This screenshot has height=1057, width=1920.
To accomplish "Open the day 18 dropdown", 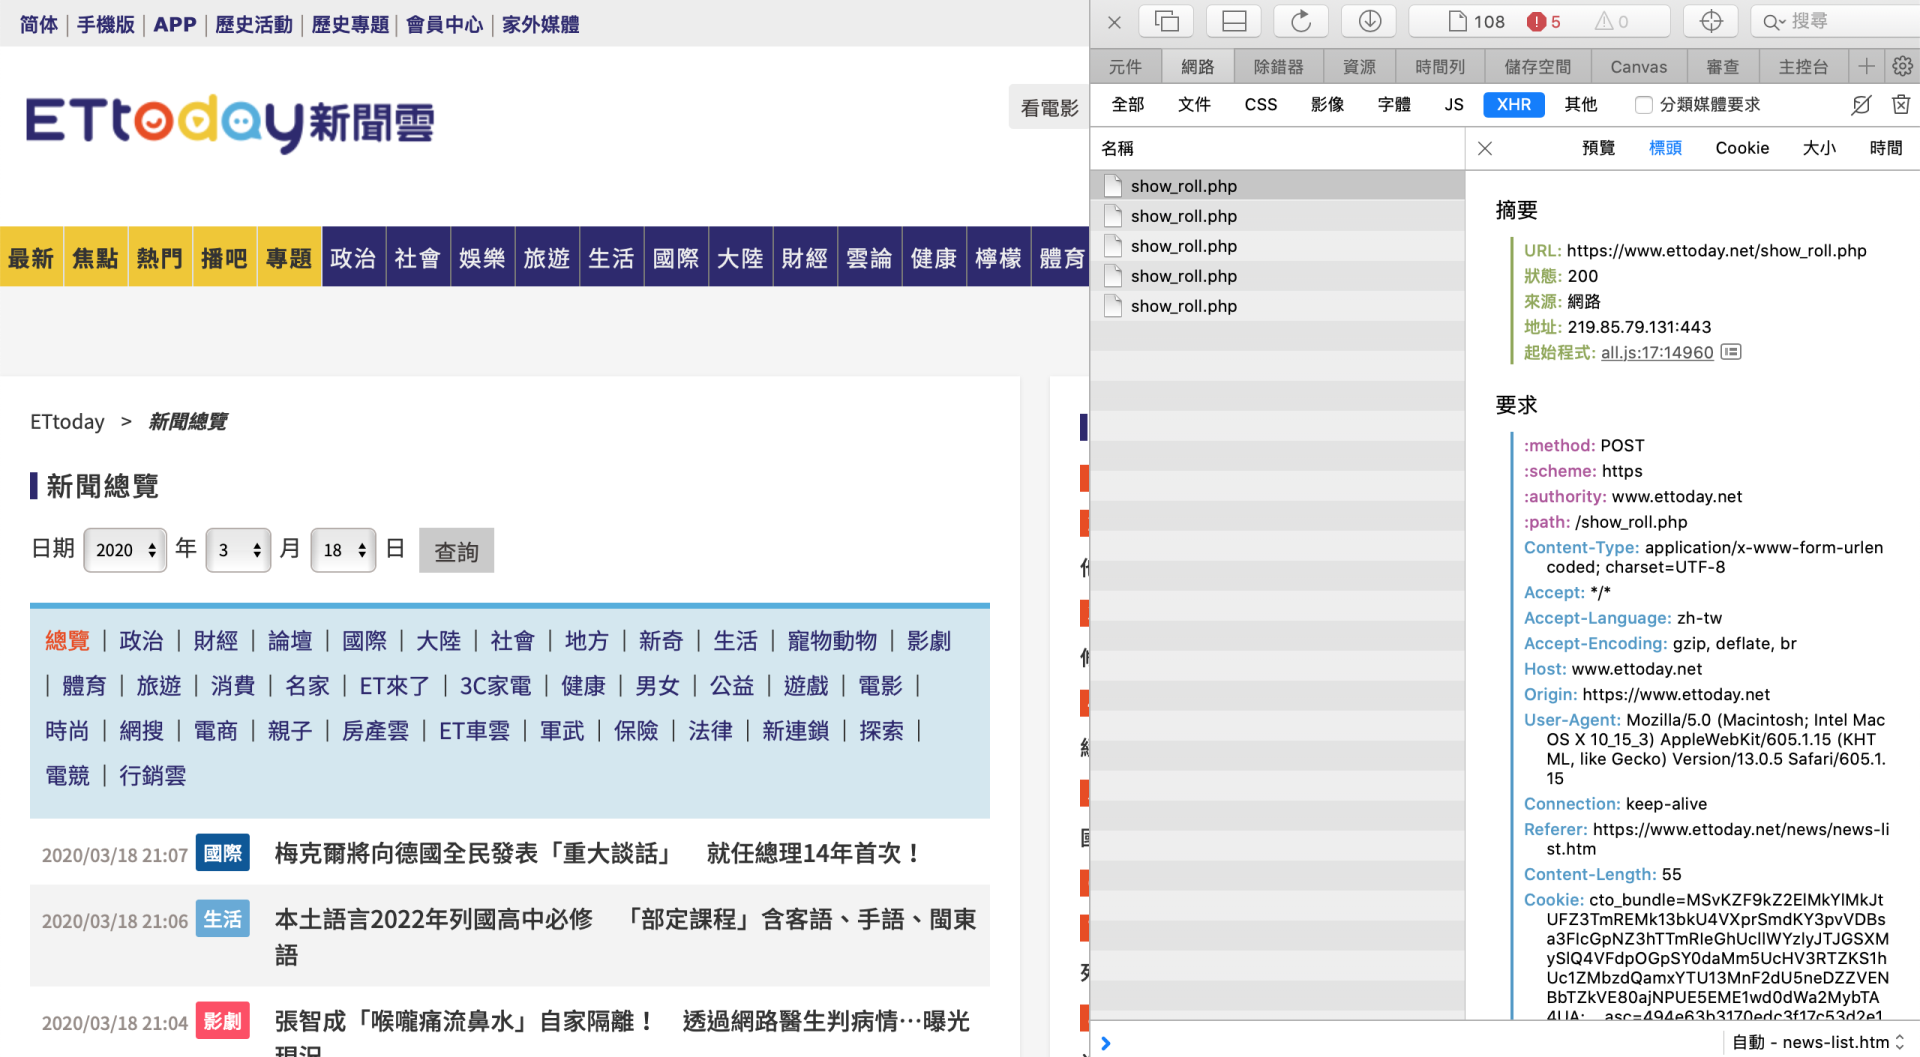I will pos(343,550).
